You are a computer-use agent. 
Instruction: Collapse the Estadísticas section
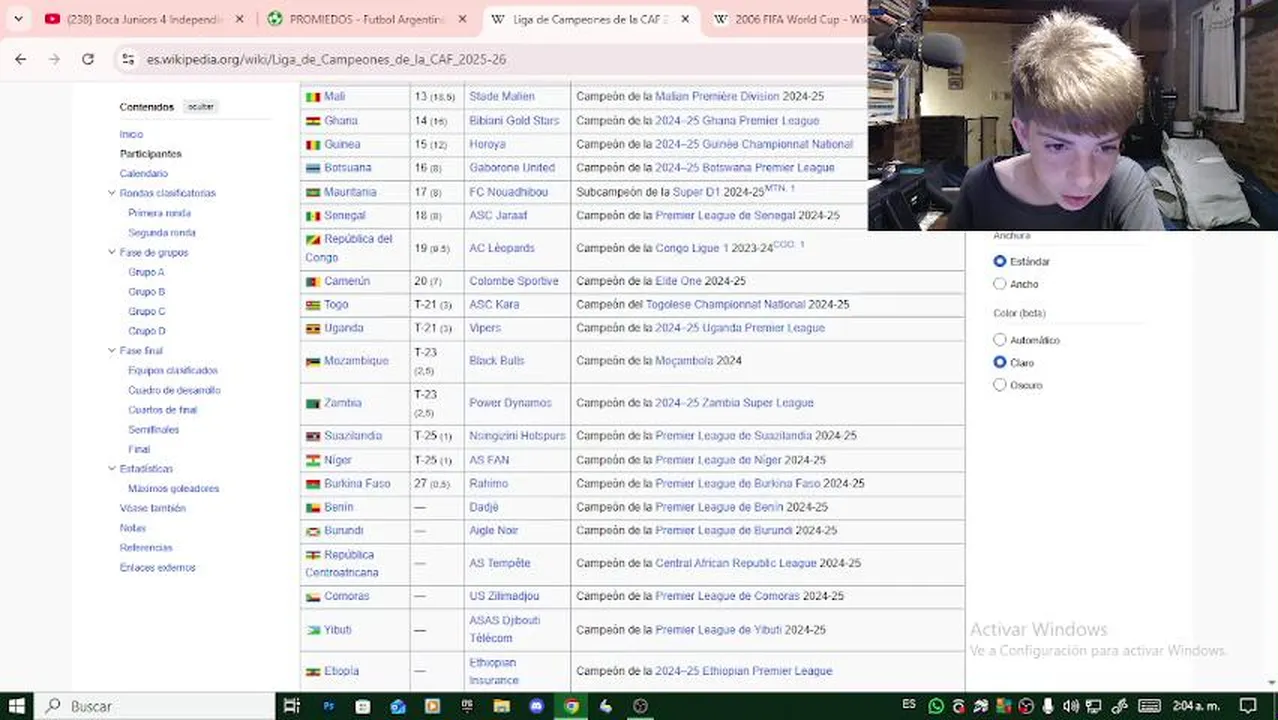point(112,469)
